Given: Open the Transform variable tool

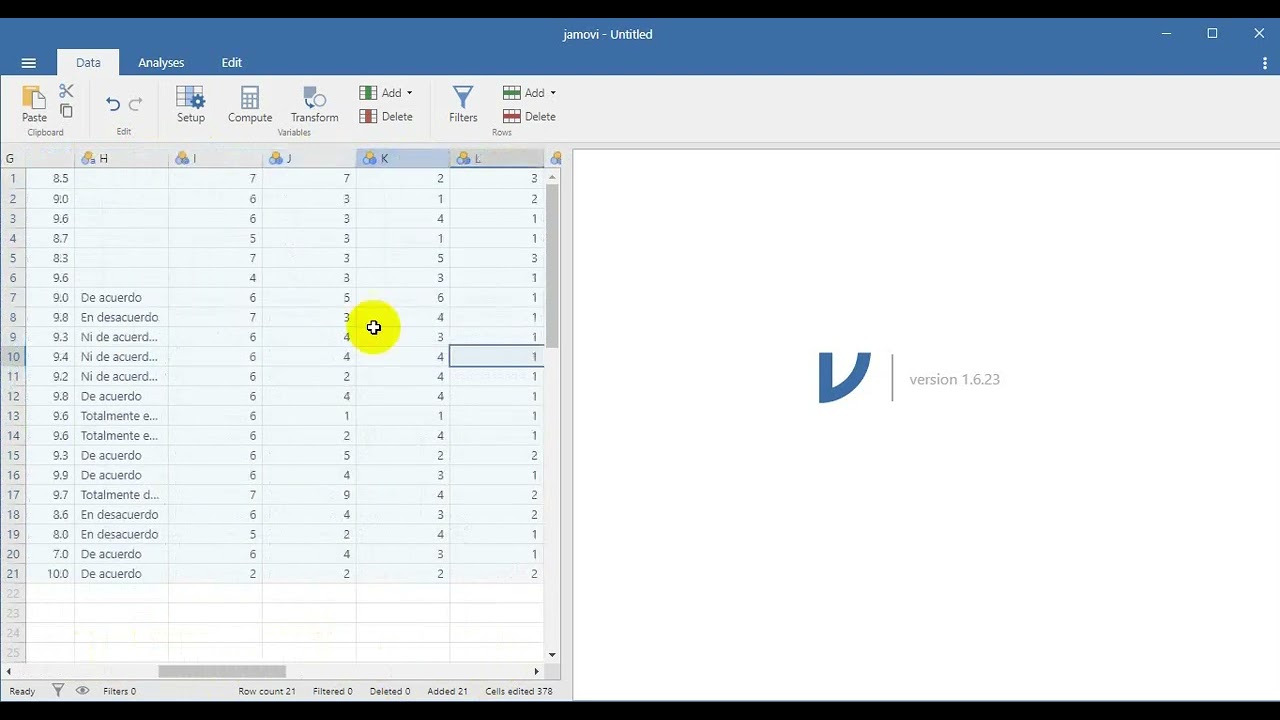Looking at the screenshot, I should (x=314, y=104).
